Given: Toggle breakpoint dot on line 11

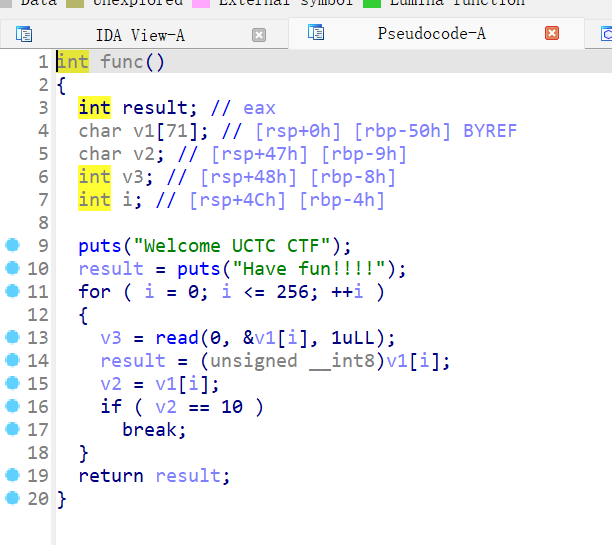Looking at the screenshot, I should click(12, 291).
